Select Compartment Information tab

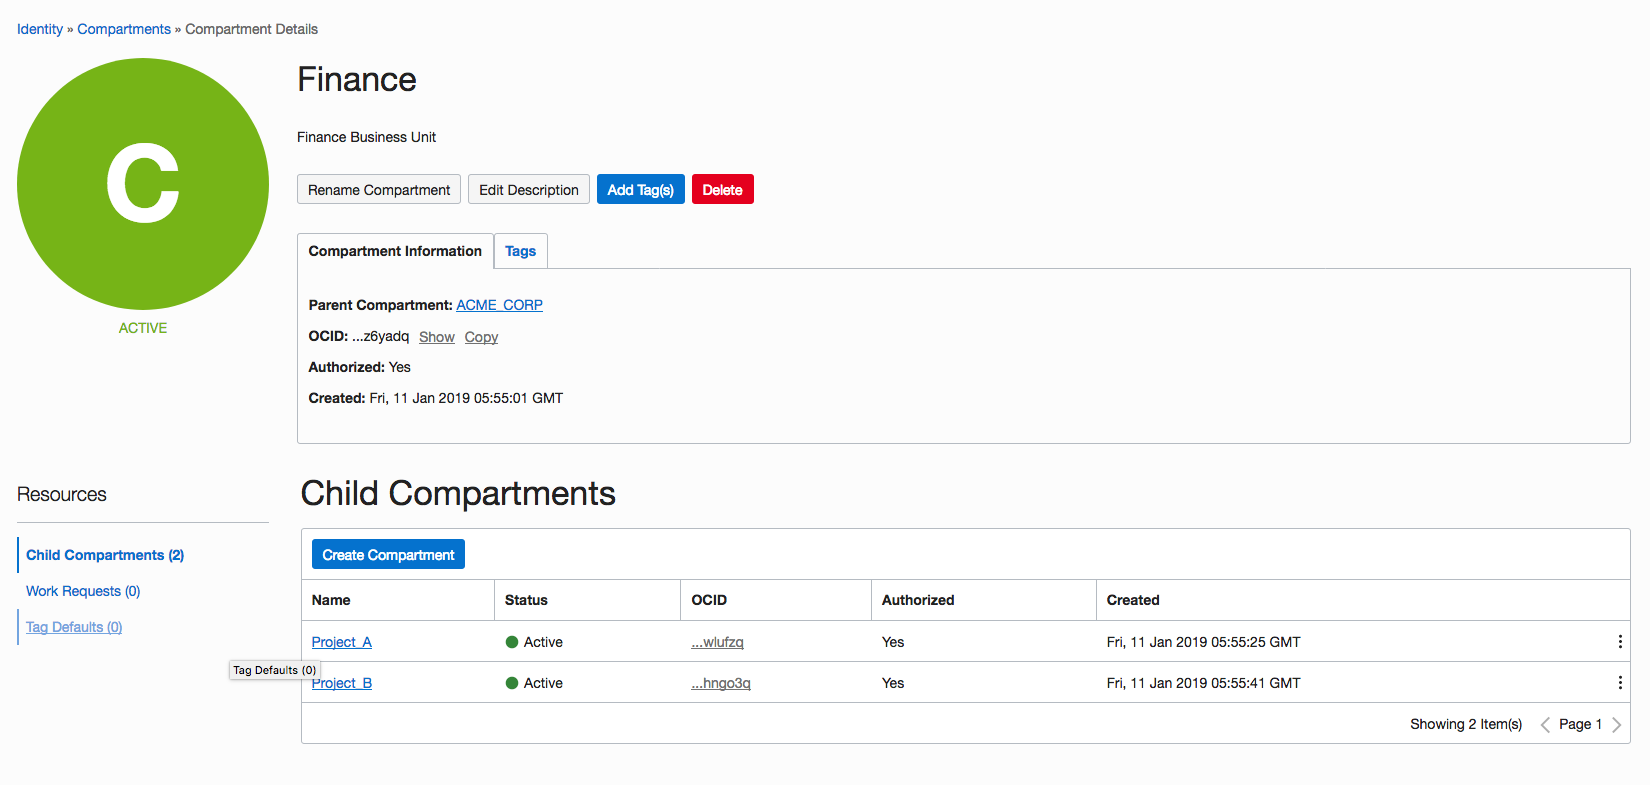395,251
